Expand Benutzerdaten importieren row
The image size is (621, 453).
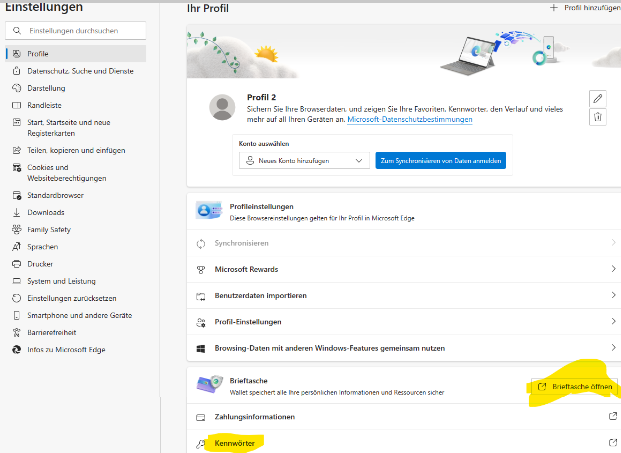pyautogui.click(x=612, y=296)
